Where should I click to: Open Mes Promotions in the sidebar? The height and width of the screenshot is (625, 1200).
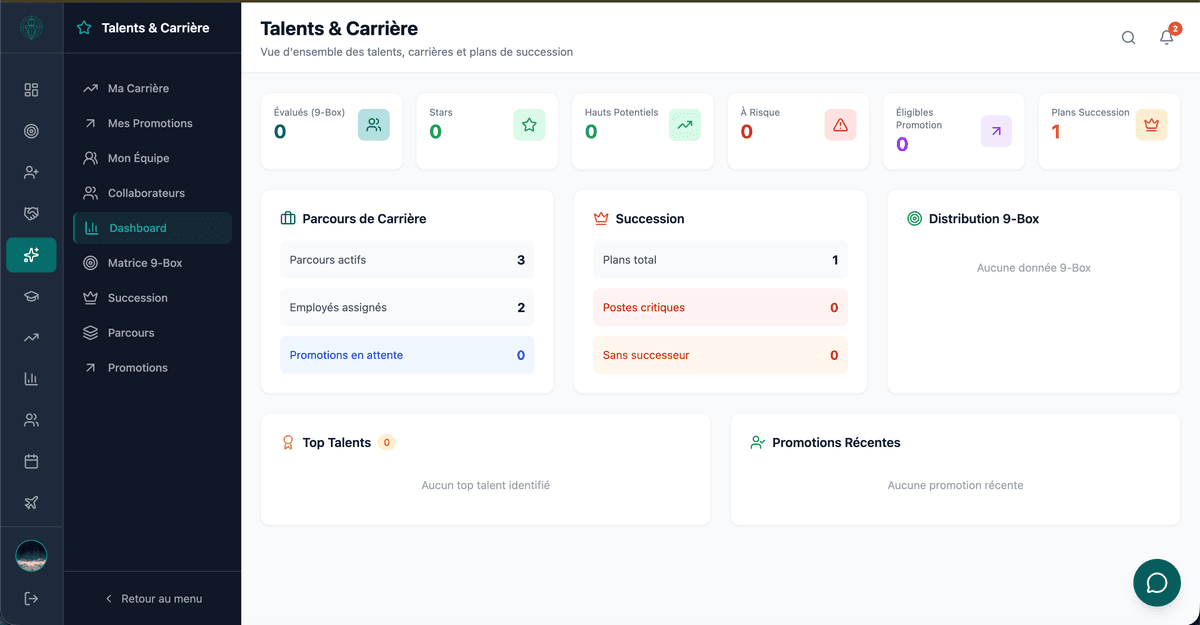pyautogui.click(x=149, y=124)
